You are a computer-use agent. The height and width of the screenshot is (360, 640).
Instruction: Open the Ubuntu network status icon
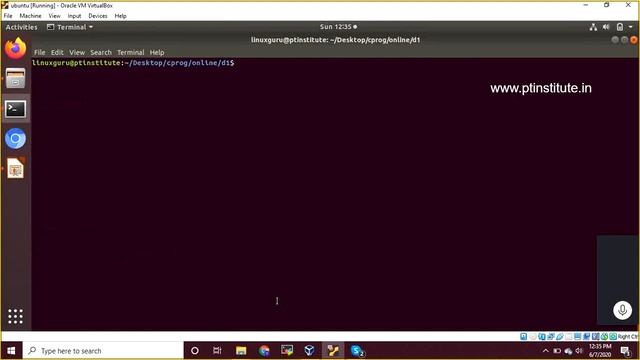(x=593, y=27)
